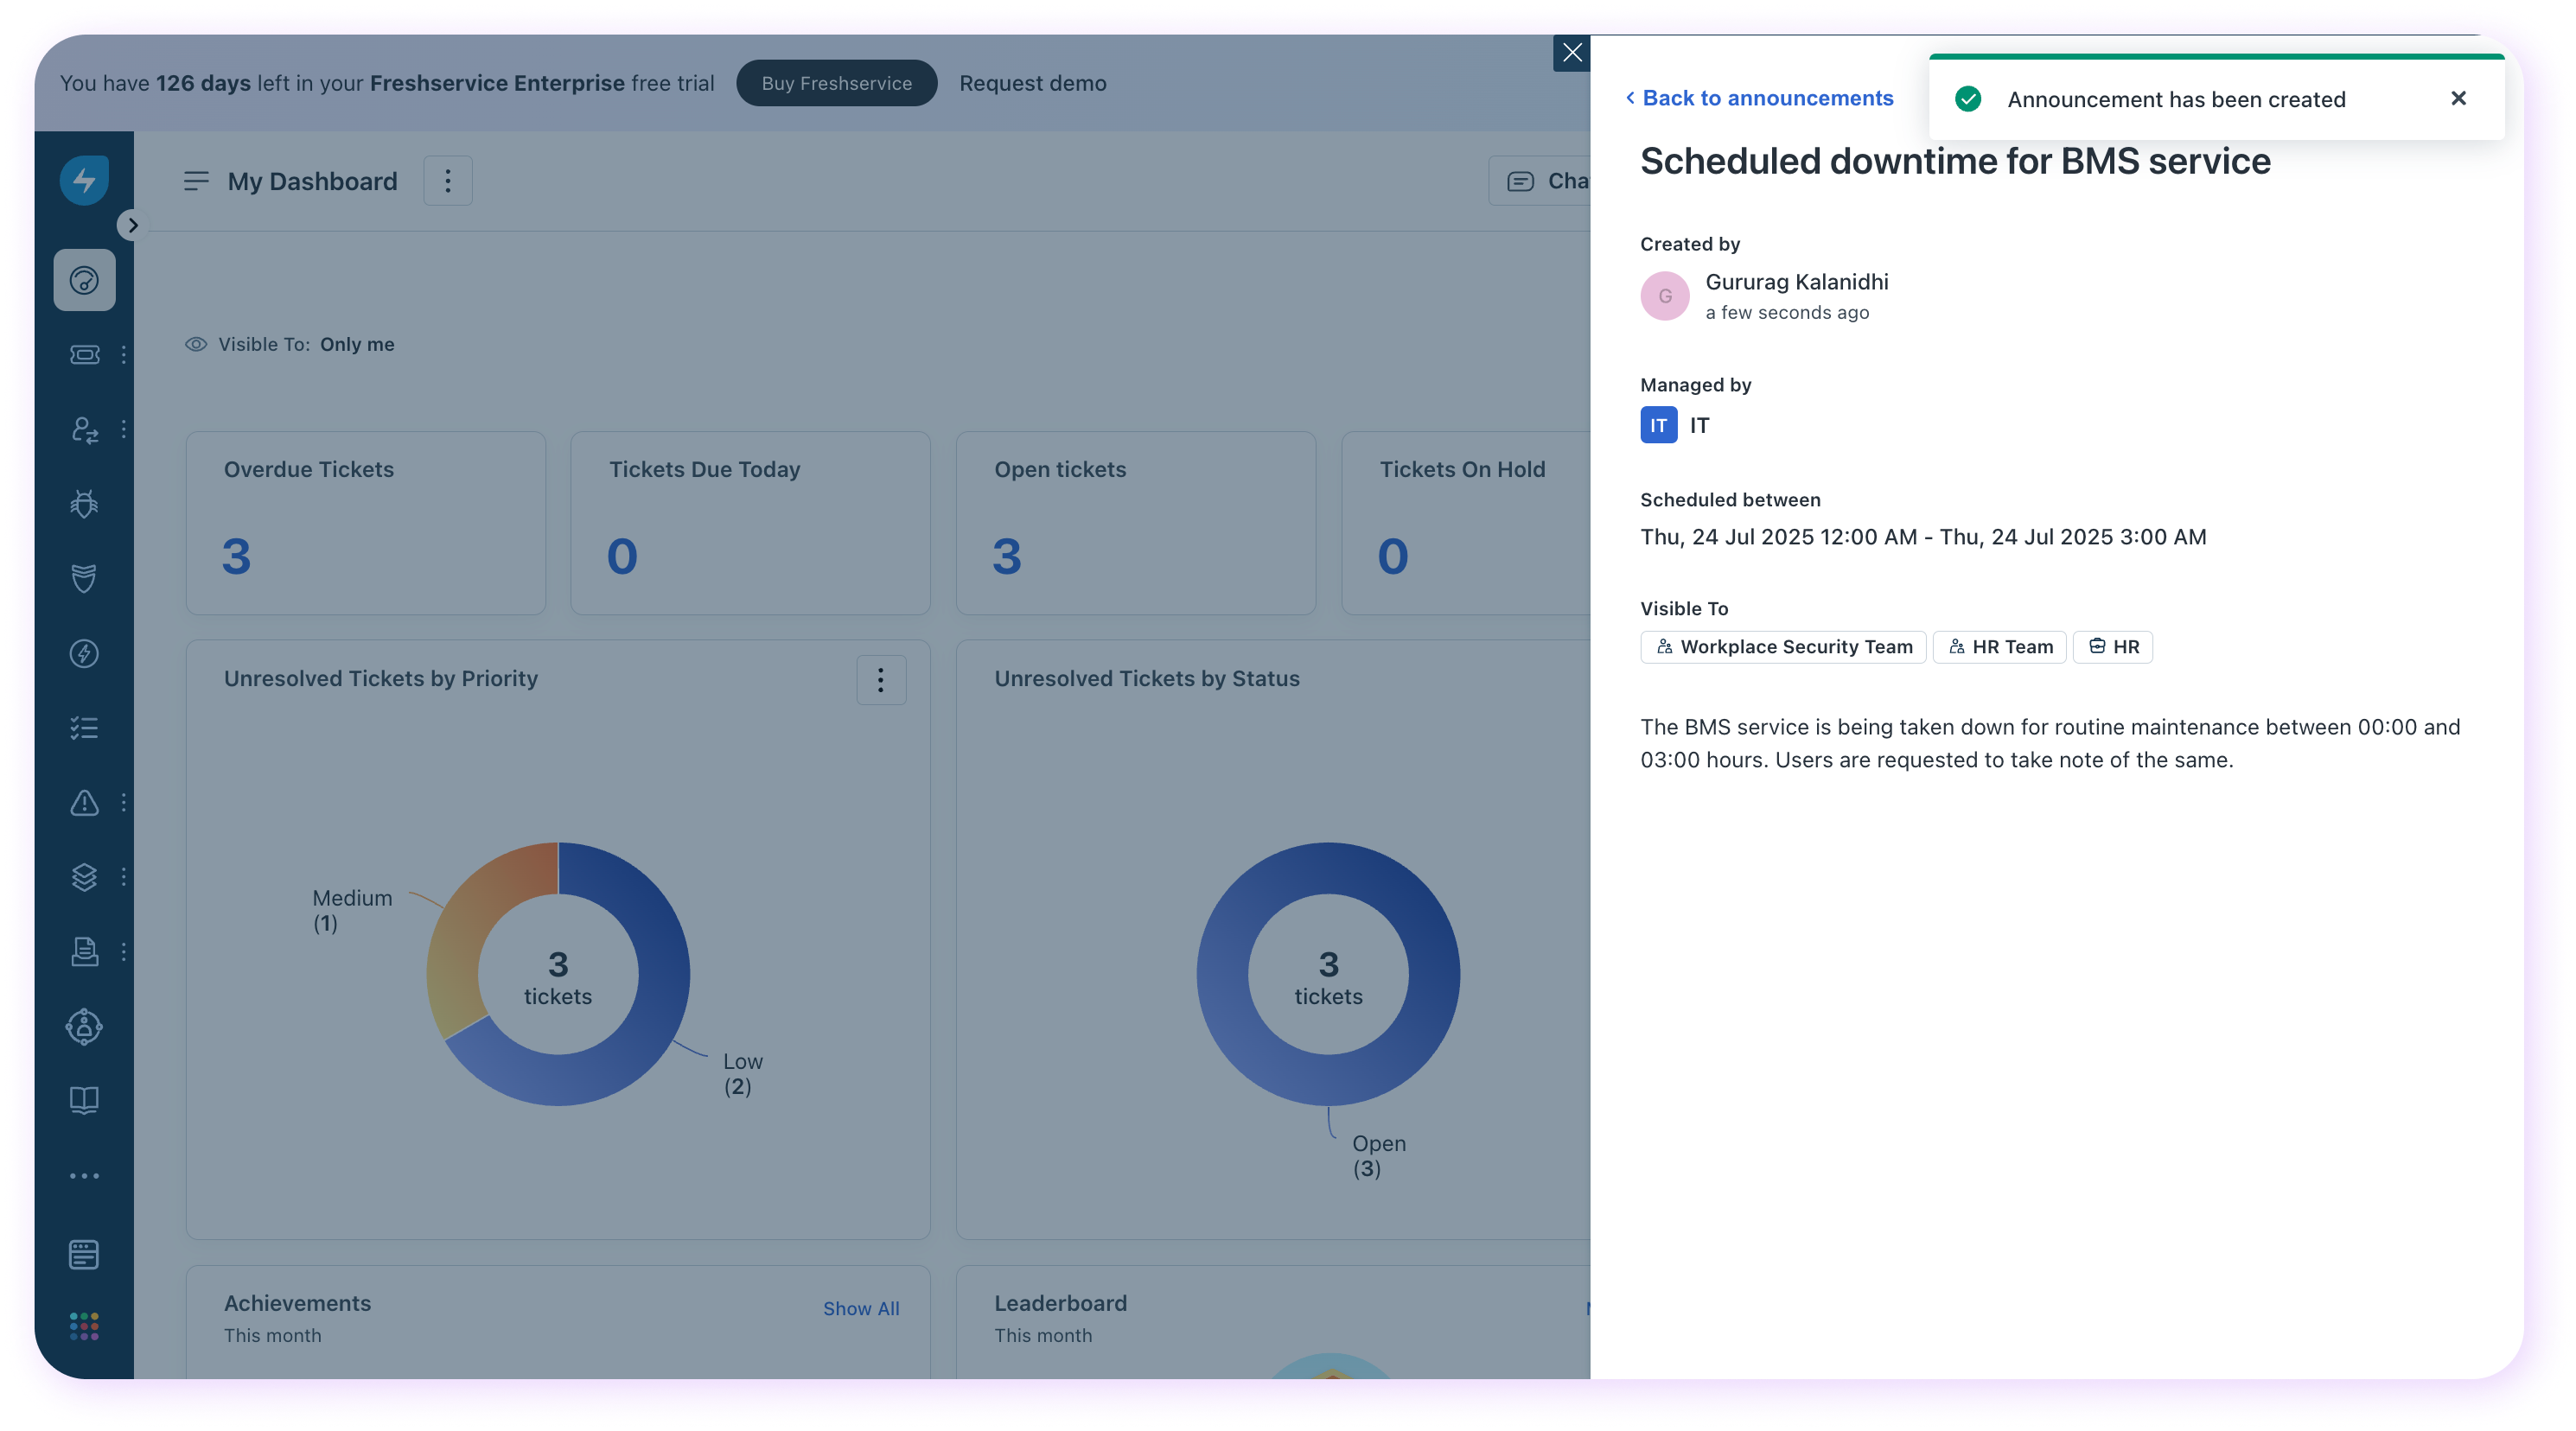Open the Solutions book icon

84,1100
